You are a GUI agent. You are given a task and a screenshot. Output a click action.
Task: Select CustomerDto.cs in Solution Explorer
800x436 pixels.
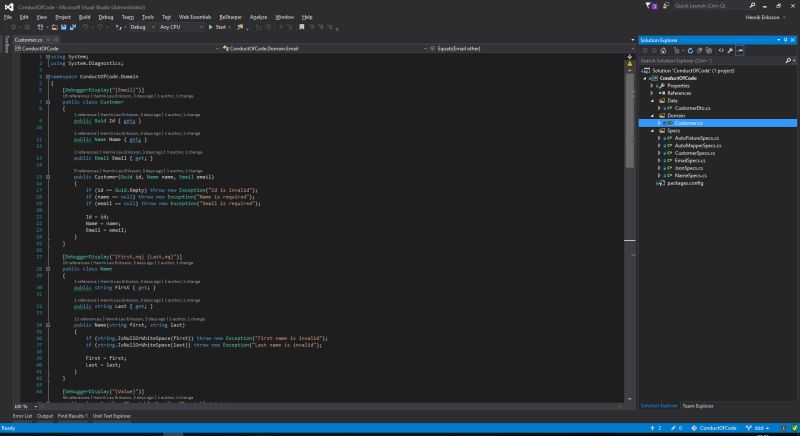[x=692, y=108]
